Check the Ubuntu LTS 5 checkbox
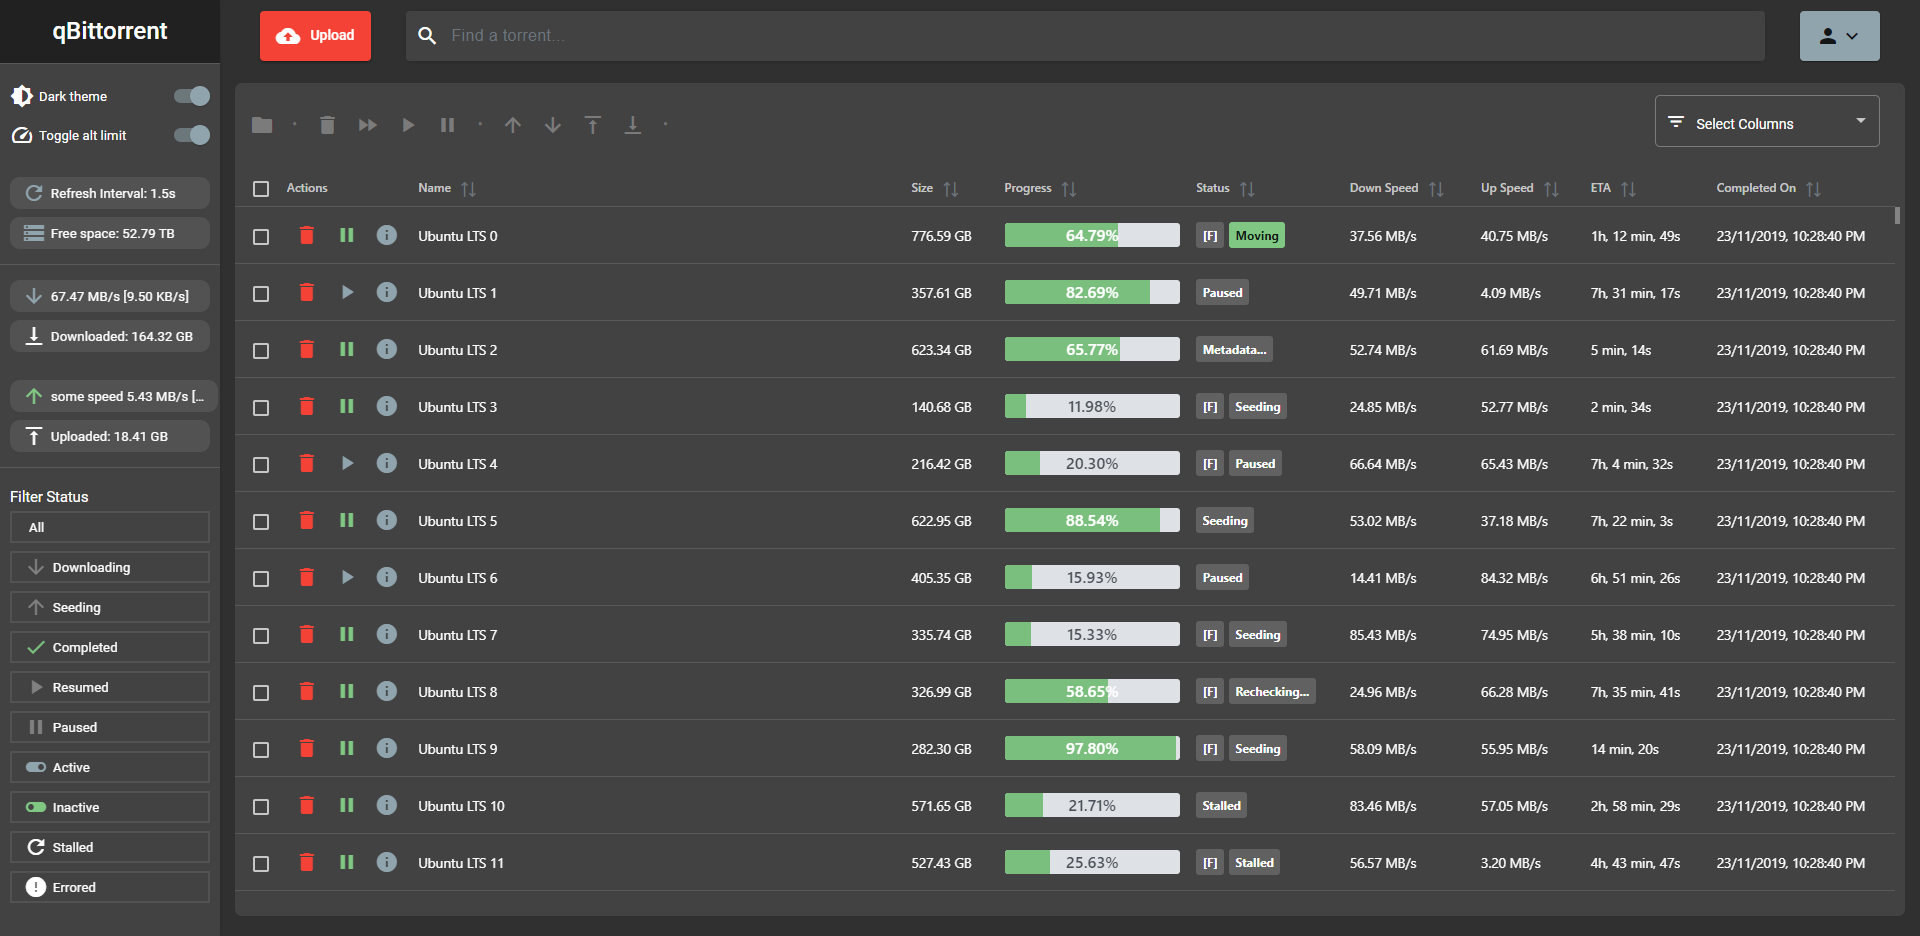This screenshot has width=1920, height=936. pos(261,522)
